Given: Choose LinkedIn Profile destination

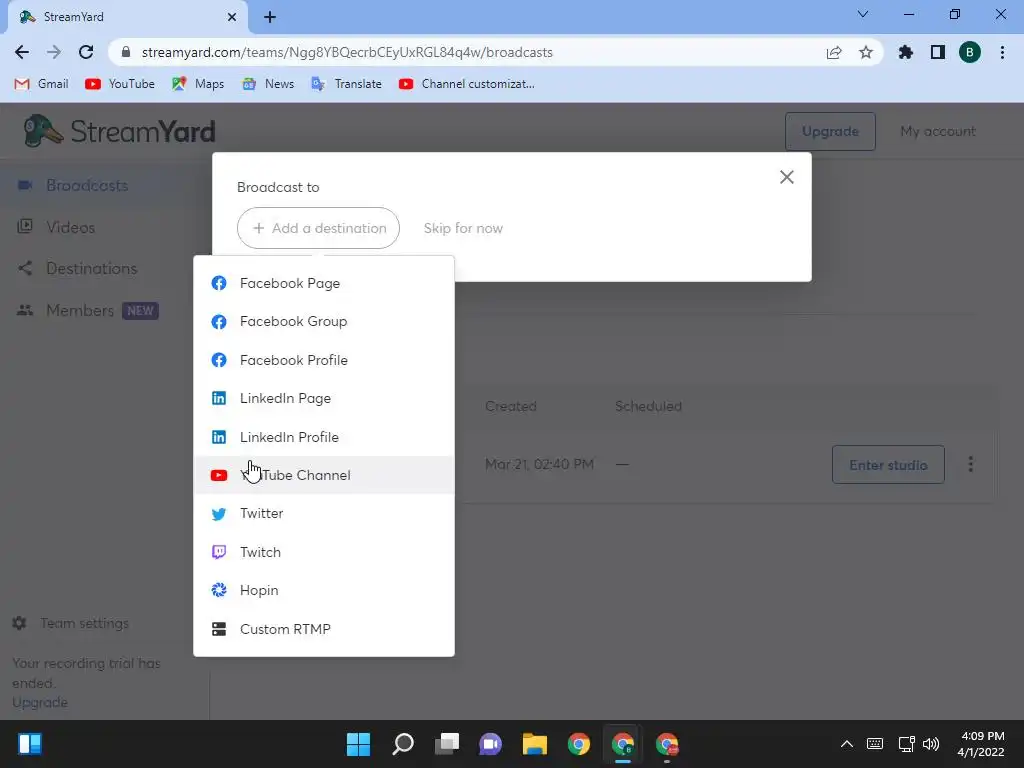Looking at the screenshot, I should 324,437.
